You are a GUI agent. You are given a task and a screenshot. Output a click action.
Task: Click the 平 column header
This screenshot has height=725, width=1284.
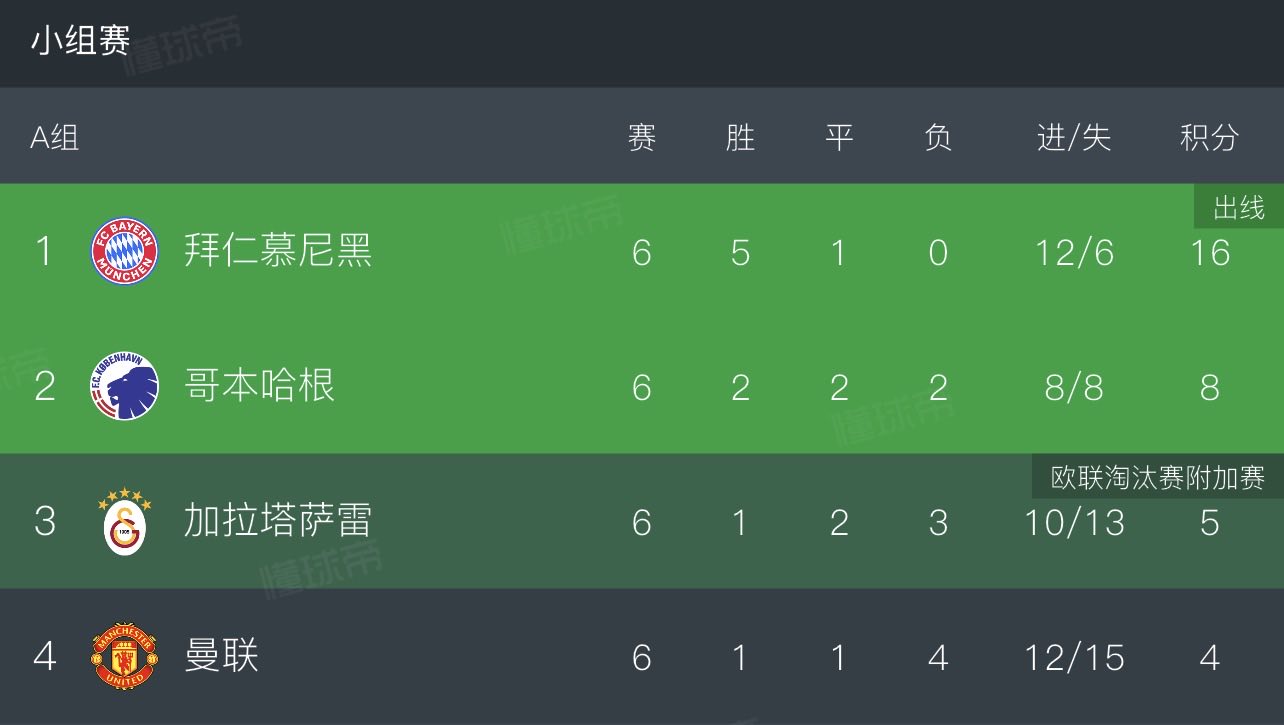(x=839, y=137)
